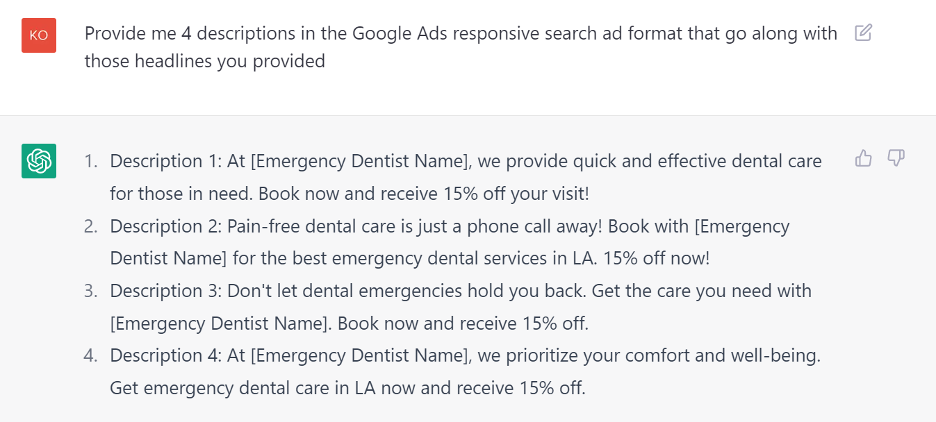Click the edit message pencil icon
Screen dimensions: 936x422
863,32
